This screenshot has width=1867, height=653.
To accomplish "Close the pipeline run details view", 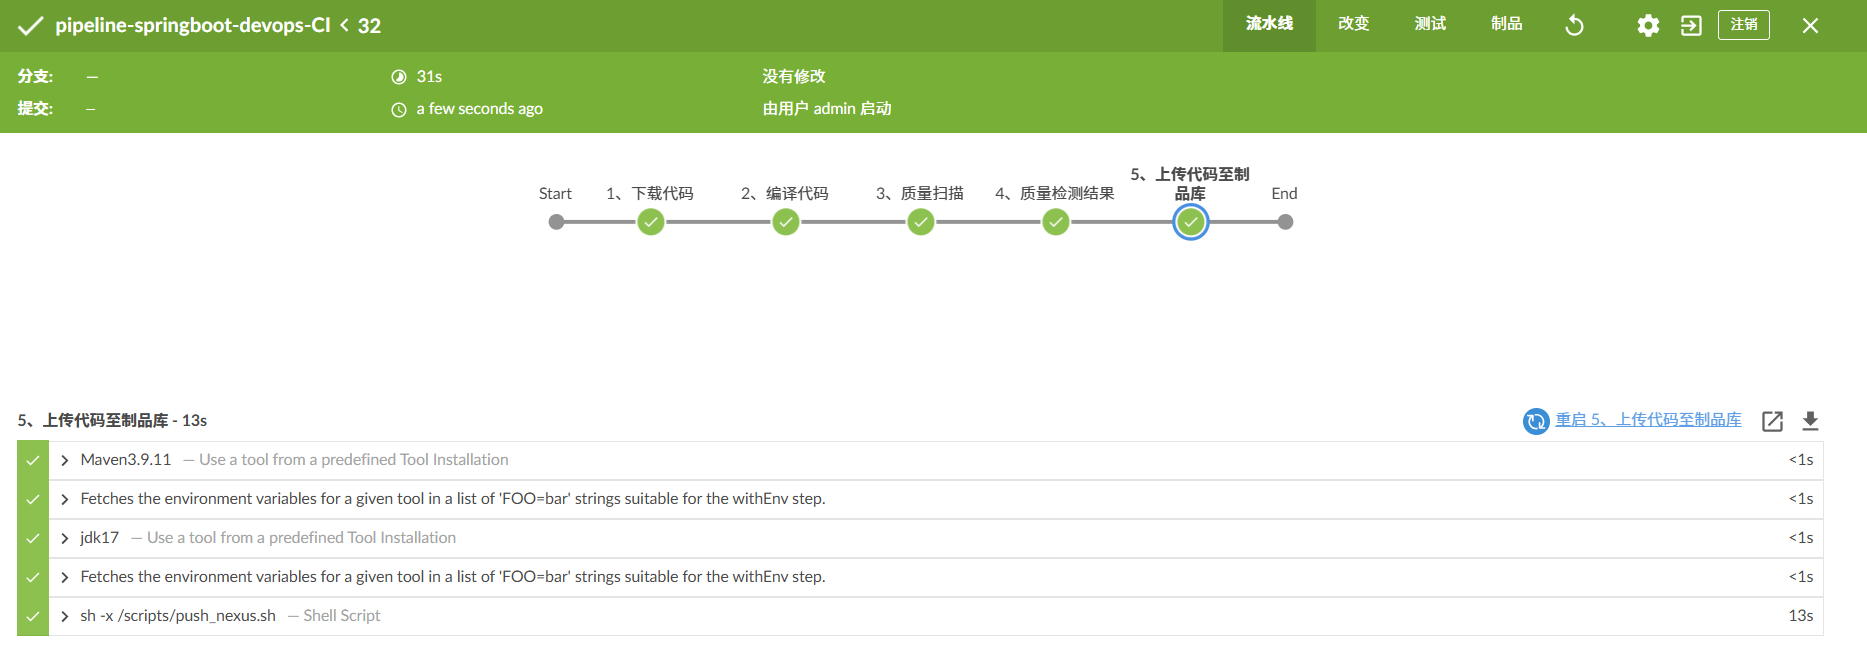I will 1810,25.
